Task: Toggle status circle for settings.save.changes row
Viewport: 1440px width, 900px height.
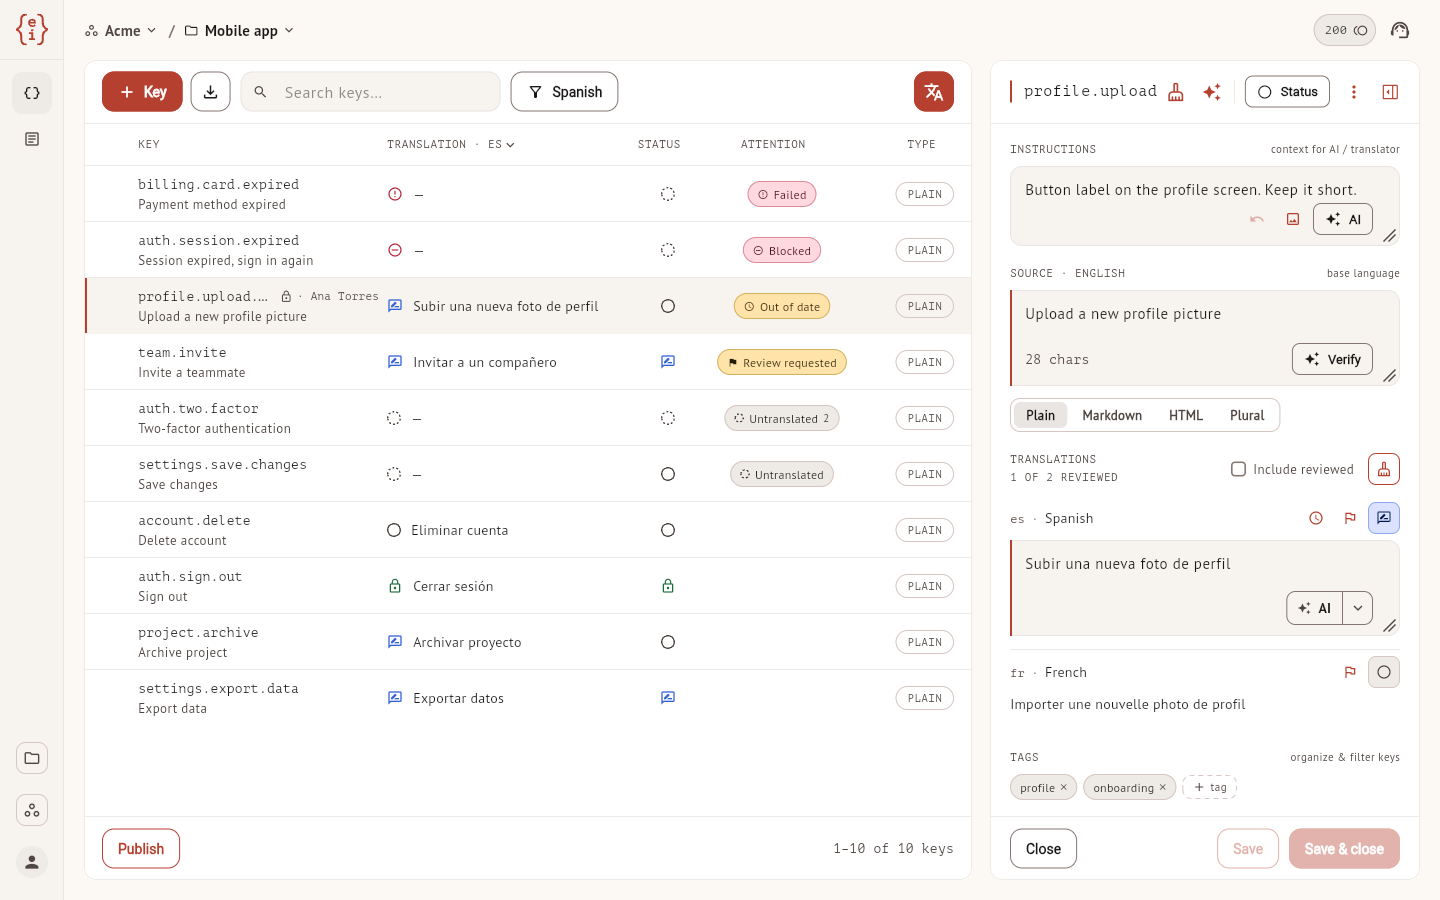Action: 668,474
